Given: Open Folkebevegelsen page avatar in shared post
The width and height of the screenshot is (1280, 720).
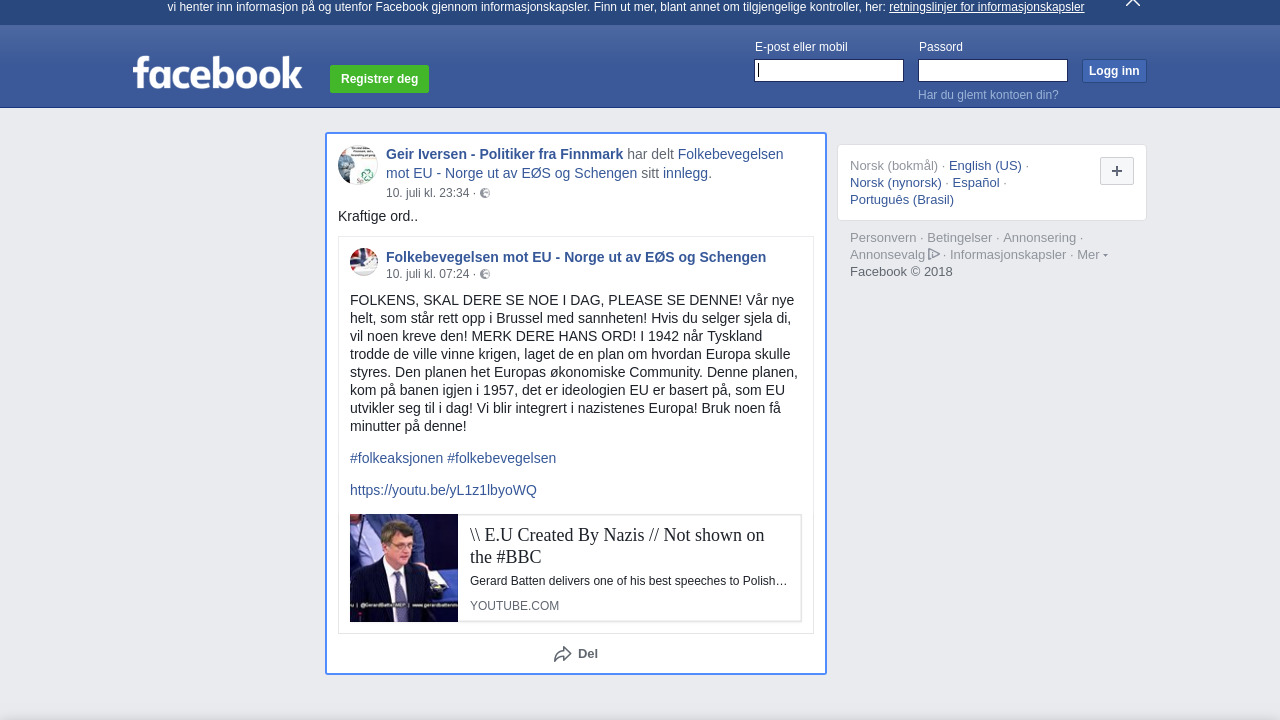Looking at the screenshot, I should click(x=364, y=262).
